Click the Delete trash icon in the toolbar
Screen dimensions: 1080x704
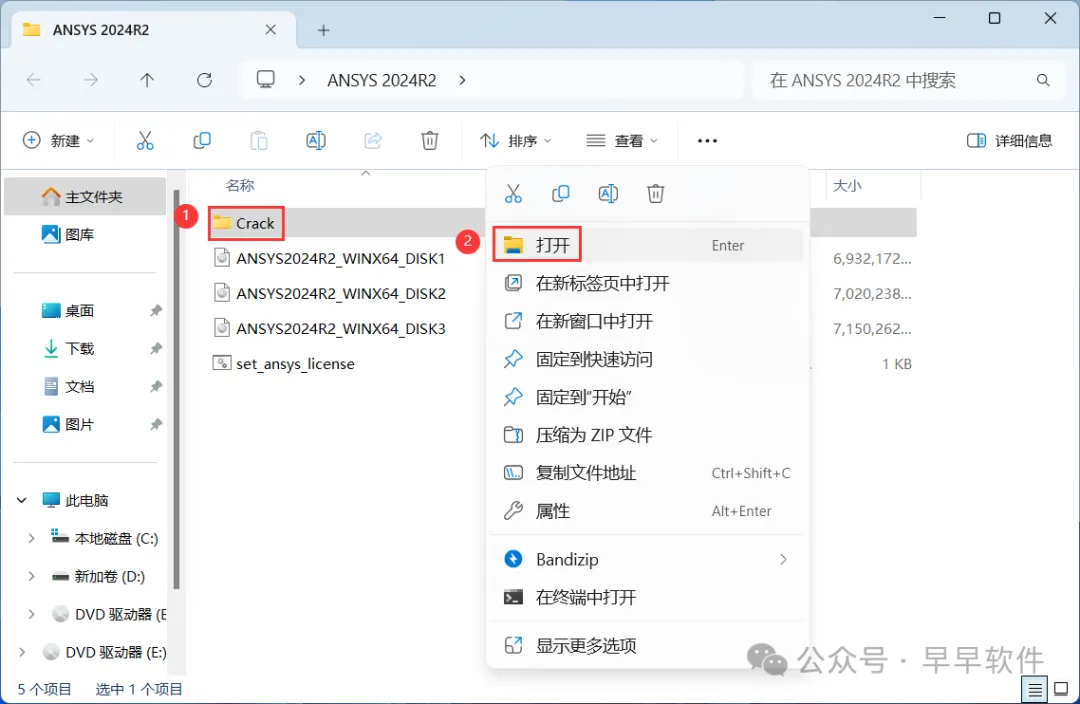[429, 141]
